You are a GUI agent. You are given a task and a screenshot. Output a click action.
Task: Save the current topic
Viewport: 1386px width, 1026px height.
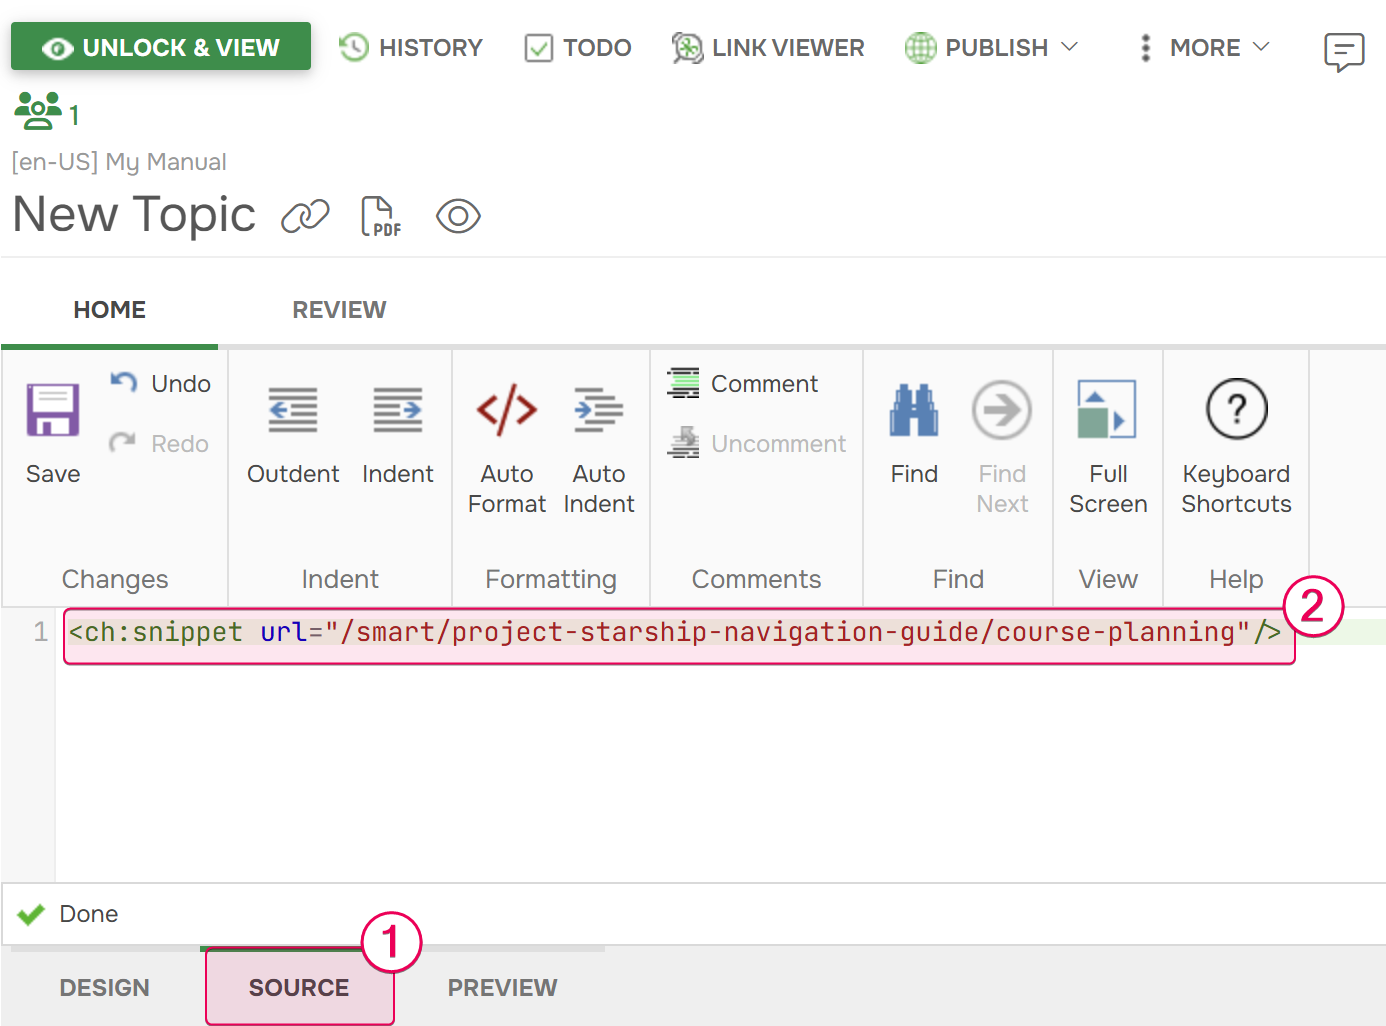(52, 425)
